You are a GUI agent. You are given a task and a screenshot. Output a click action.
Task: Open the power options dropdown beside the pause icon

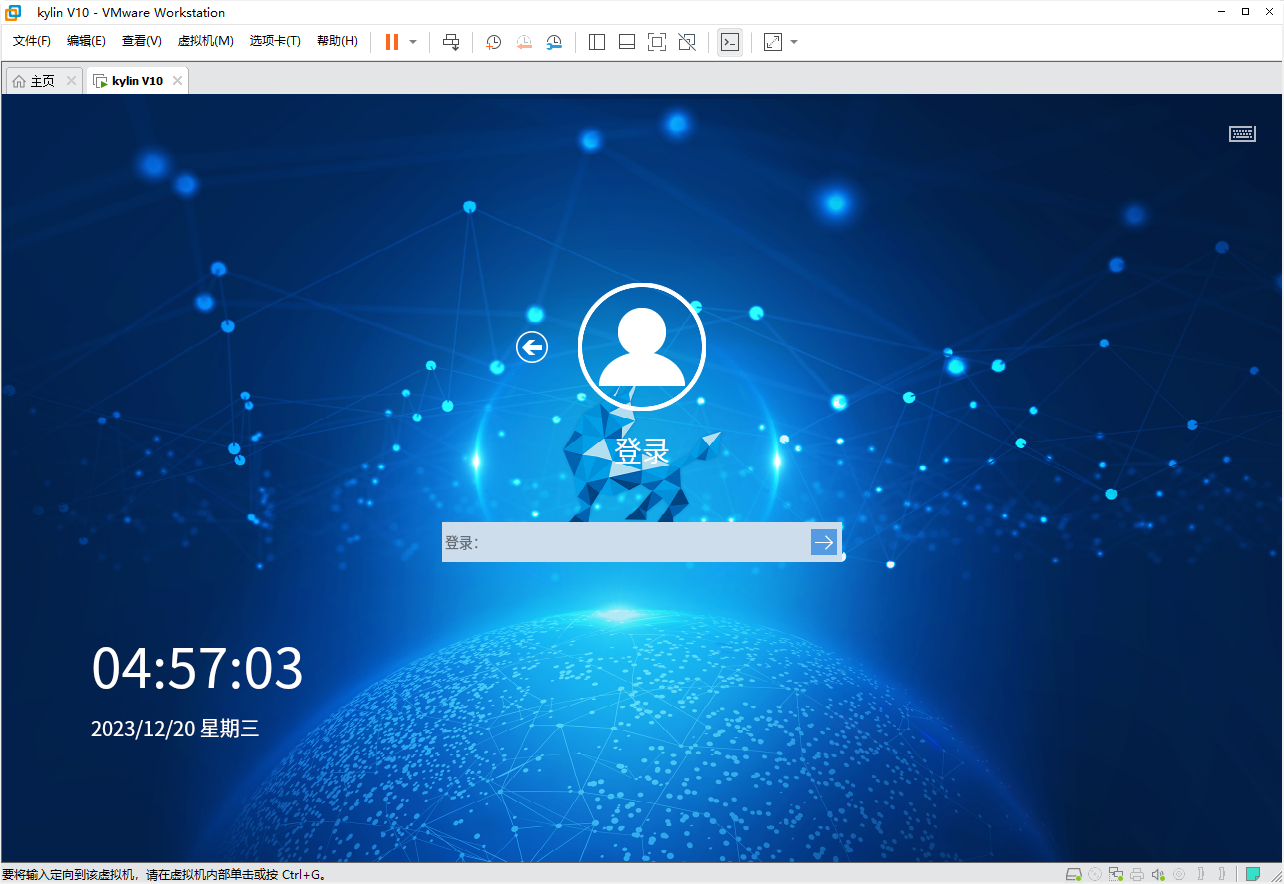[x=413, y=42]
